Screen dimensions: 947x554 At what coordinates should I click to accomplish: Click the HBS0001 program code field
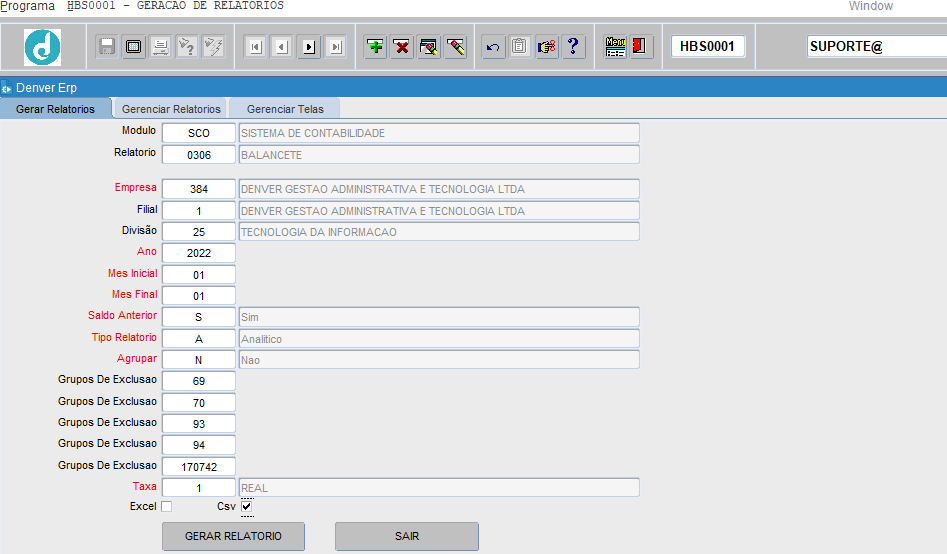(x=707, y=47)
